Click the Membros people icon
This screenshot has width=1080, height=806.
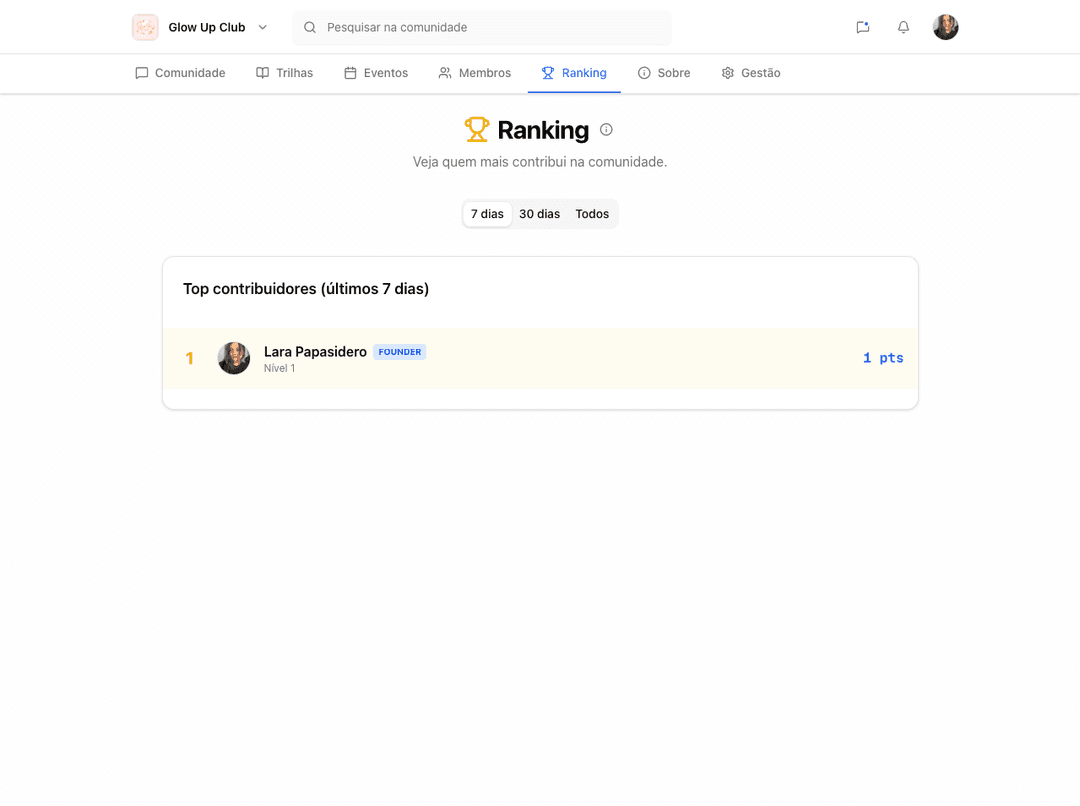click(x=444, y=72)
